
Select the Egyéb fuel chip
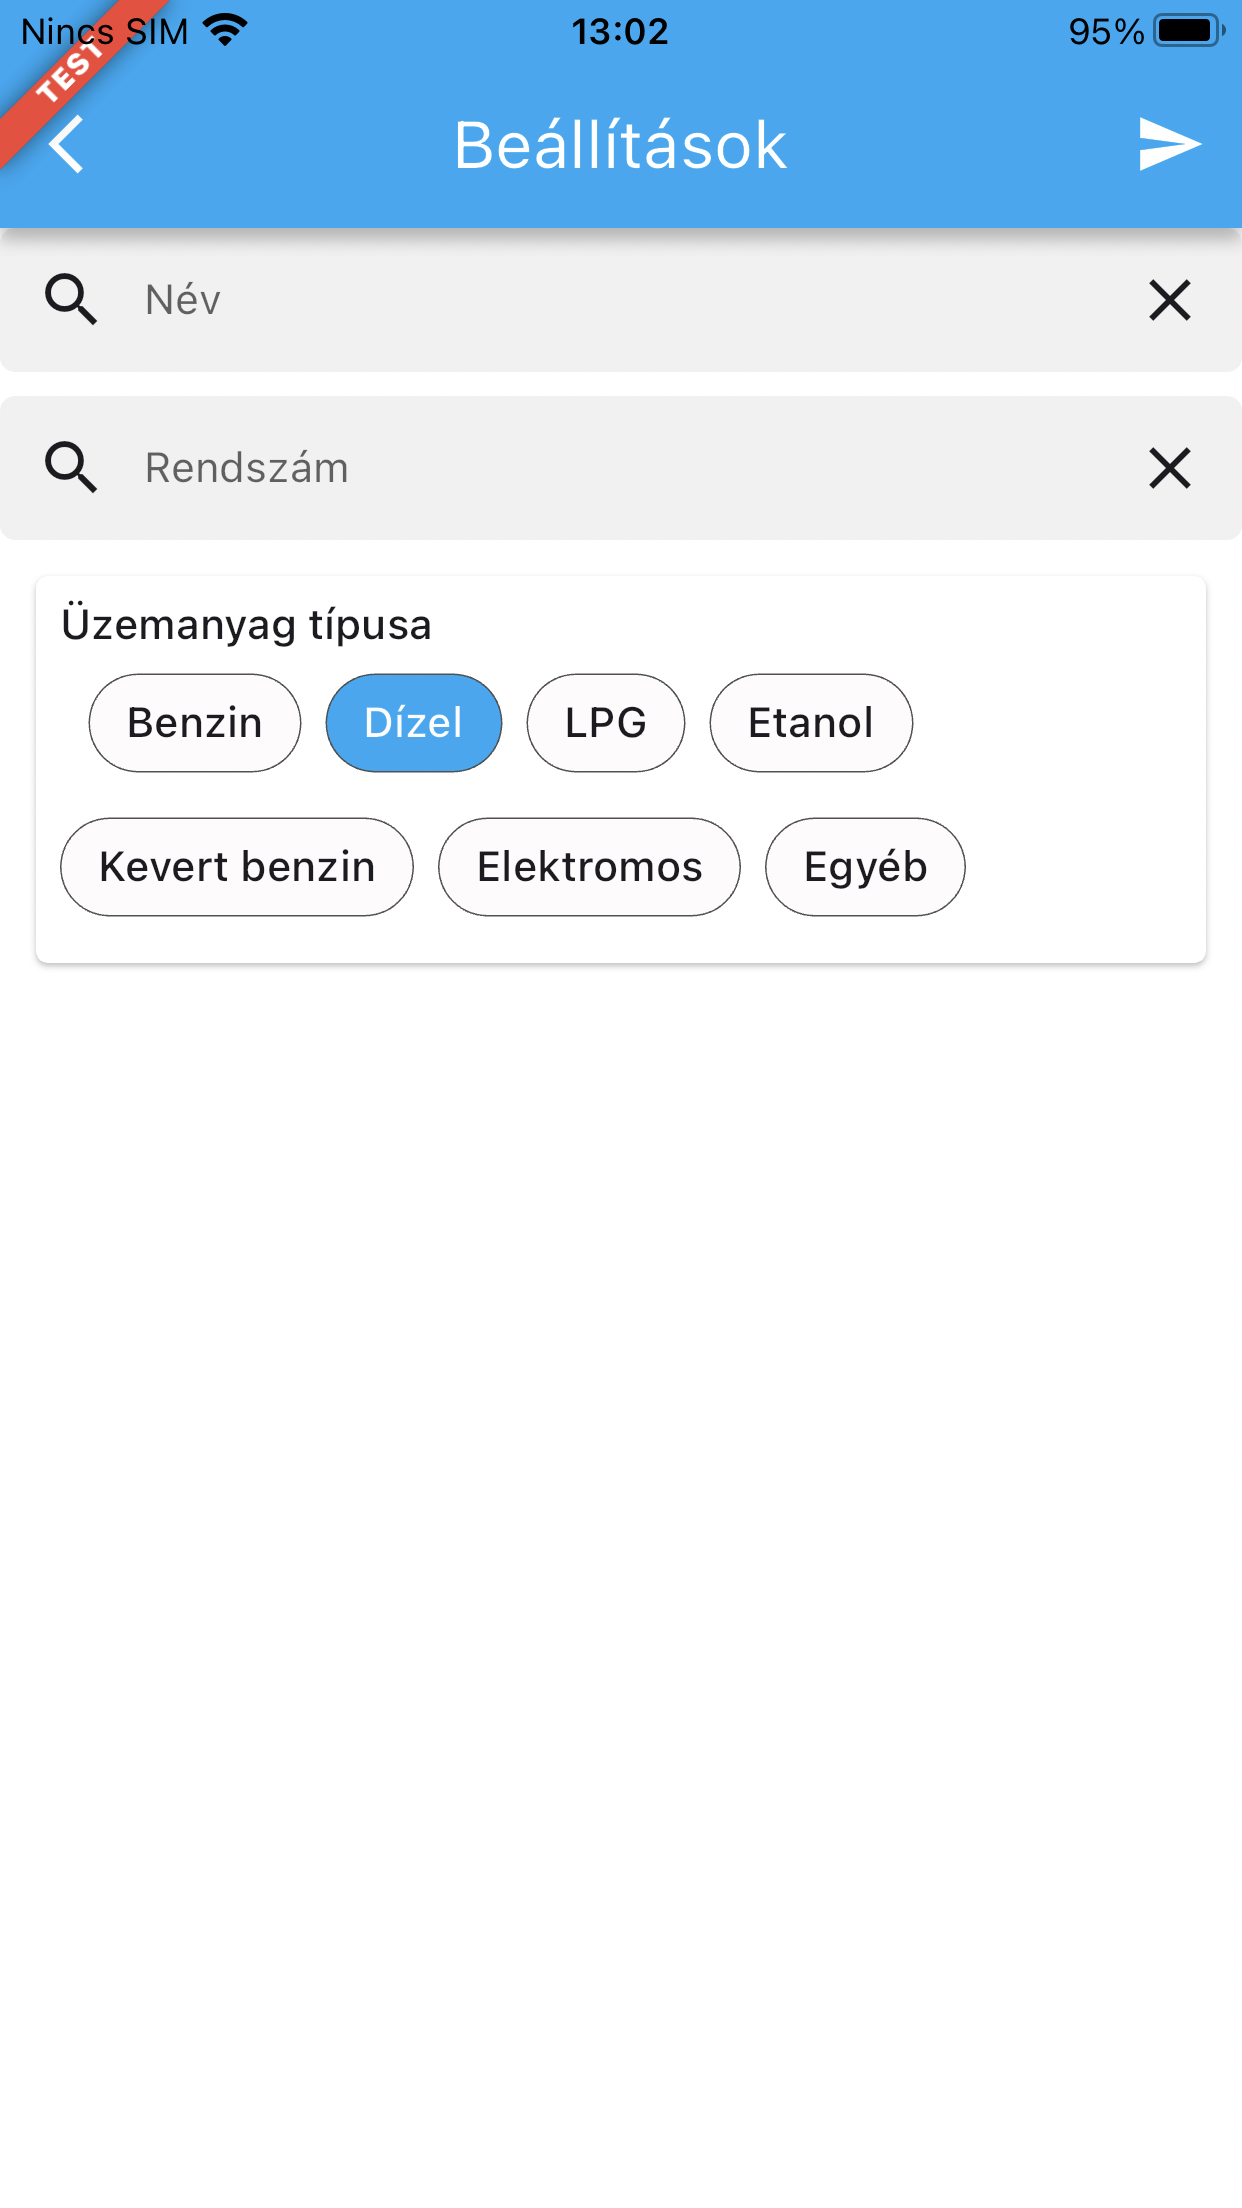(865, 867)
